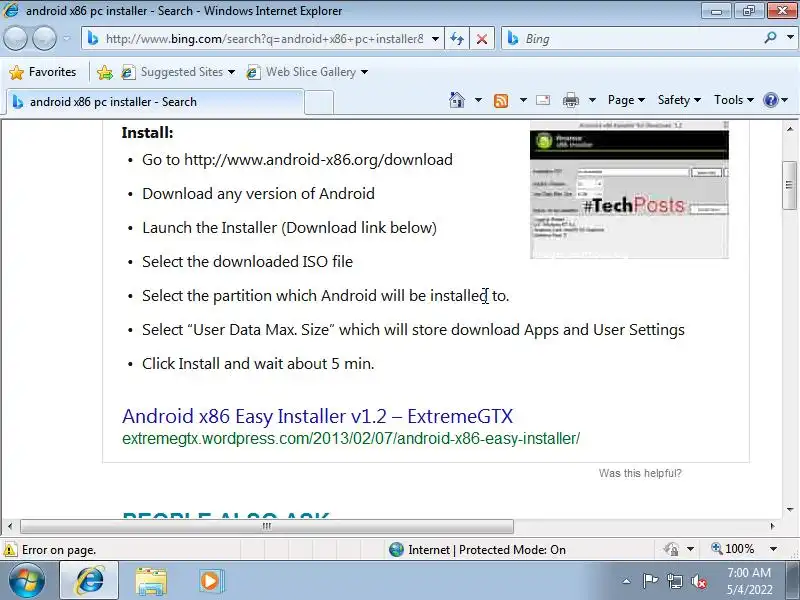Click the address bar URL field
Image resolution: width=800 pixels, height=600 pixels.
(x=263, y=39)
